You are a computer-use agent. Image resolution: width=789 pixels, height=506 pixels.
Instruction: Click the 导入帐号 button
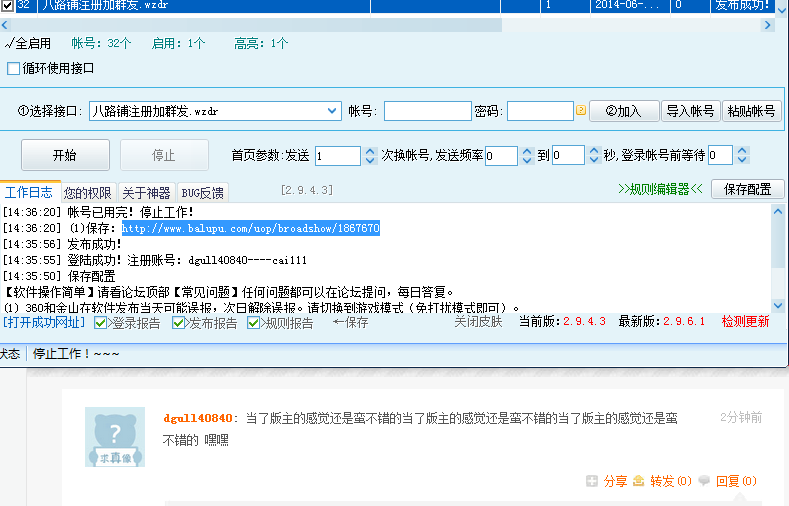pyautogui.click(x=690, y=111)
